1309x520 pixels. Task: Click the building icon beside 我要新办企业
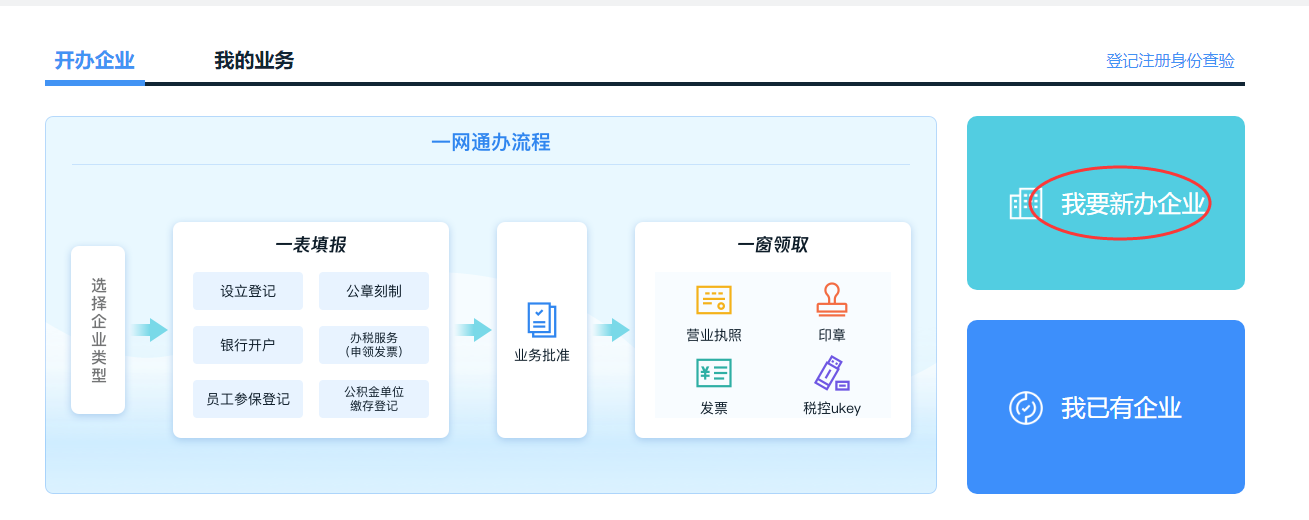pyautogui.click(x=1026, y=204)
